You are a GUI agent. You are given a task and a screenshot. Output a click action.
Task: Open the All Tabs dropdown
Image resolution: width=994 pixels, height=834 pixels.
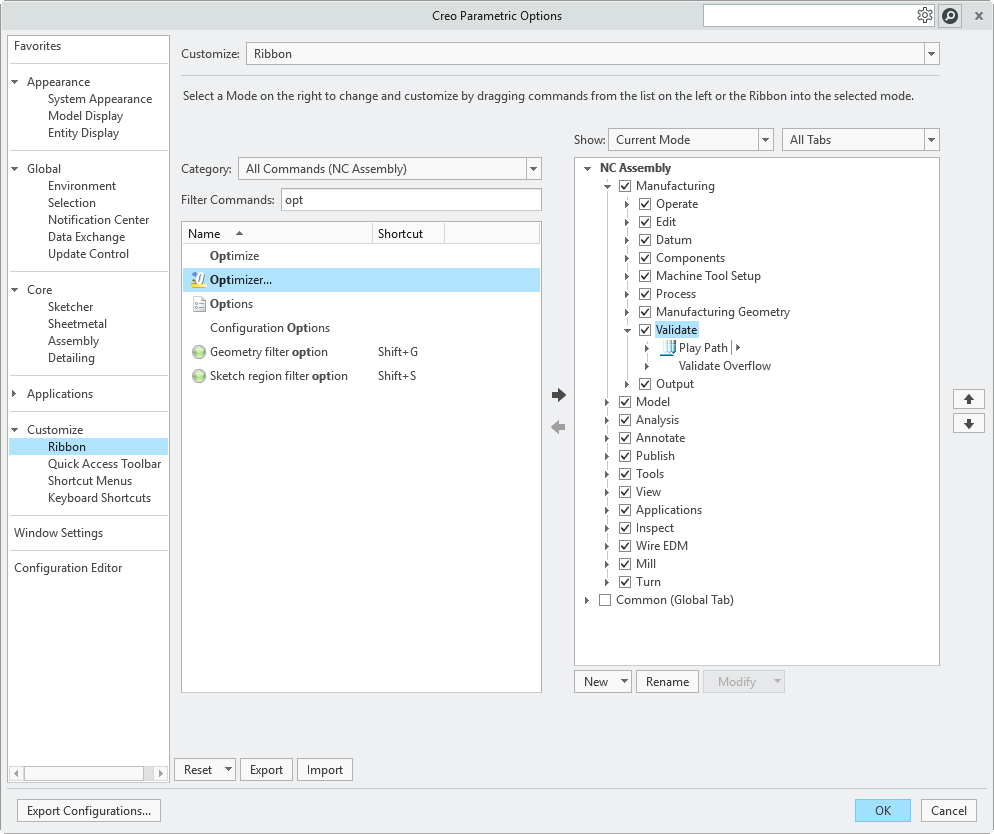(931, 139)
